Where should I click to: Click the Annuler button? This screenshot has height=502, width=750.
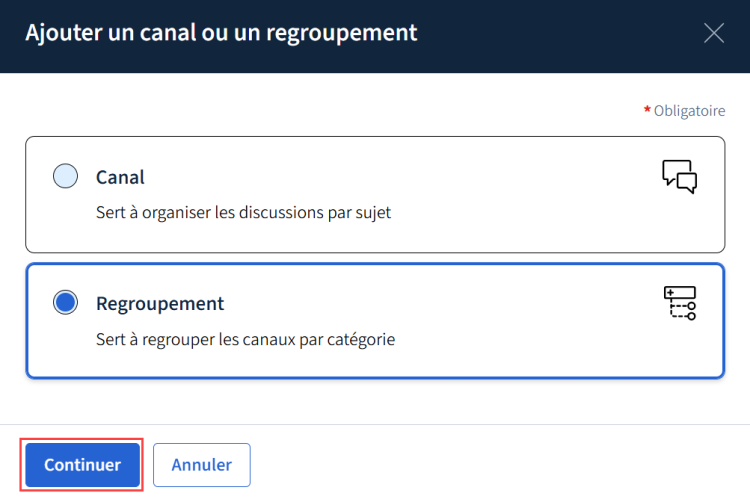click(202, 465)
